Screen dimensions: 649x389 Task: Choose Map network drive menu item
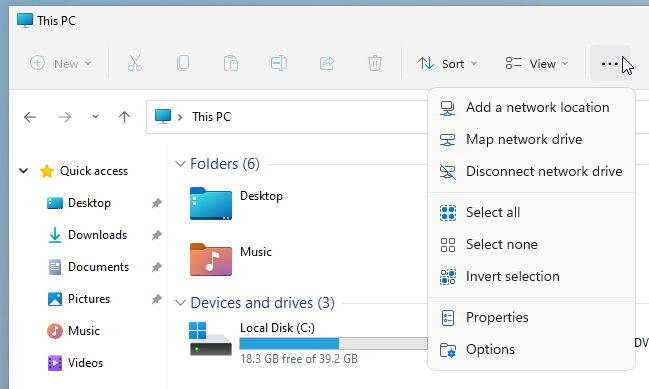531,139
